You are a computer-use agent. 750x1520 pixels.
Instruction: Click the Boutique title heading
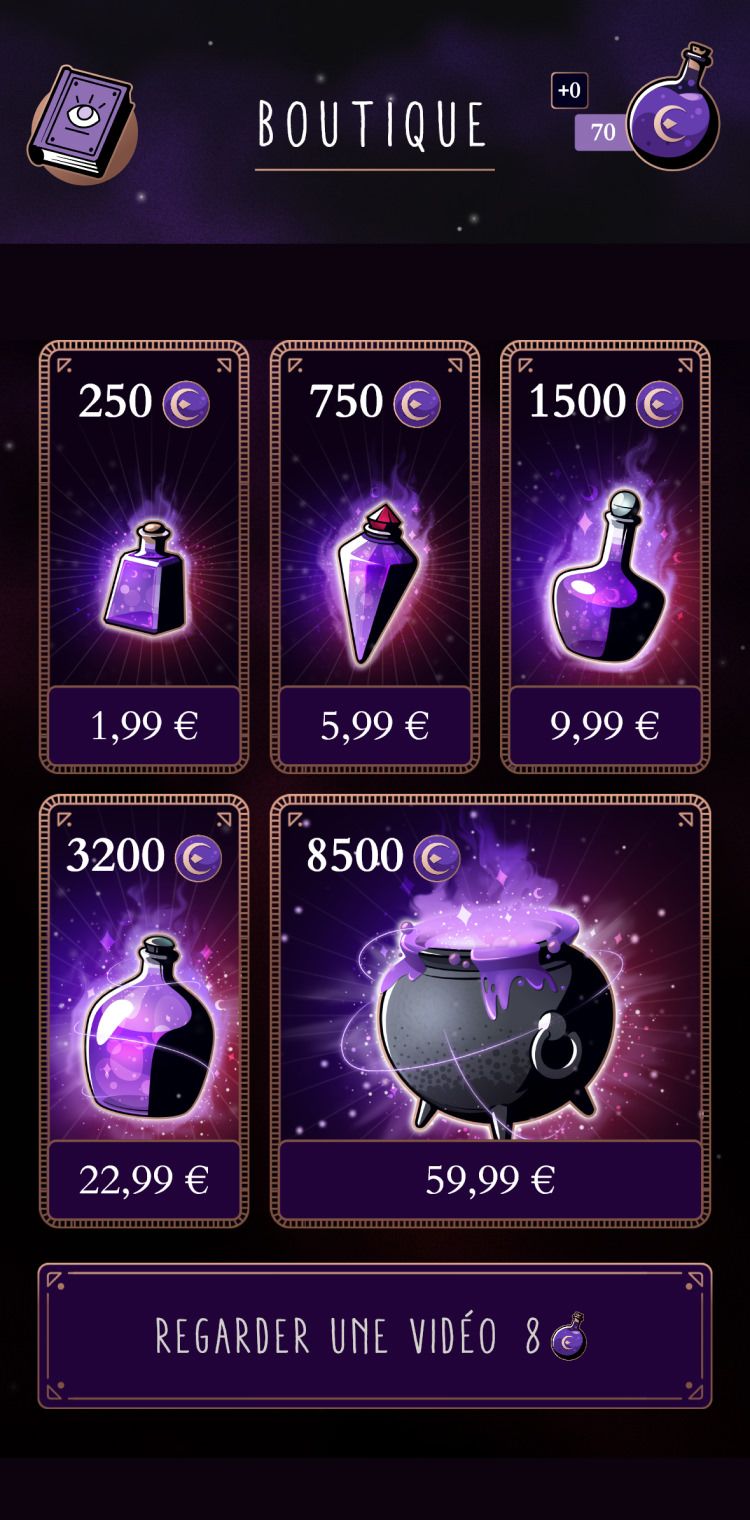(373, 125)
